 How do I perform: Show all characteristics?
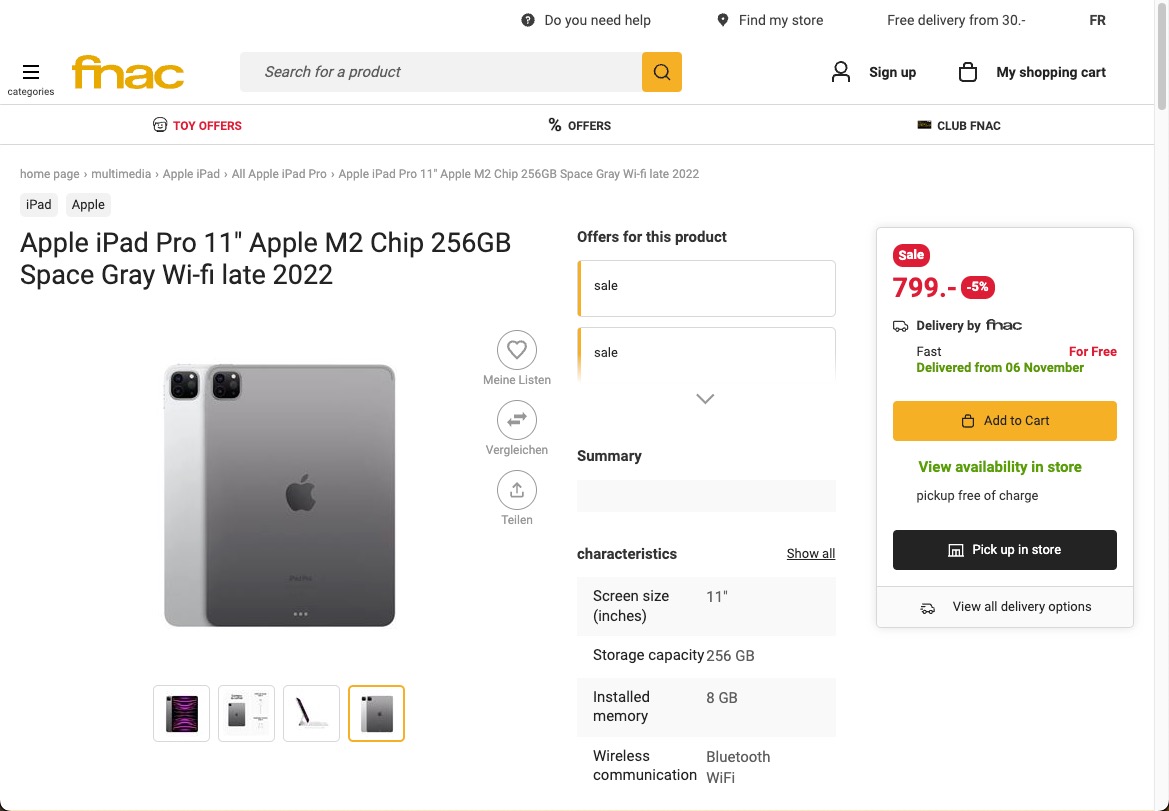coord(810,554)
